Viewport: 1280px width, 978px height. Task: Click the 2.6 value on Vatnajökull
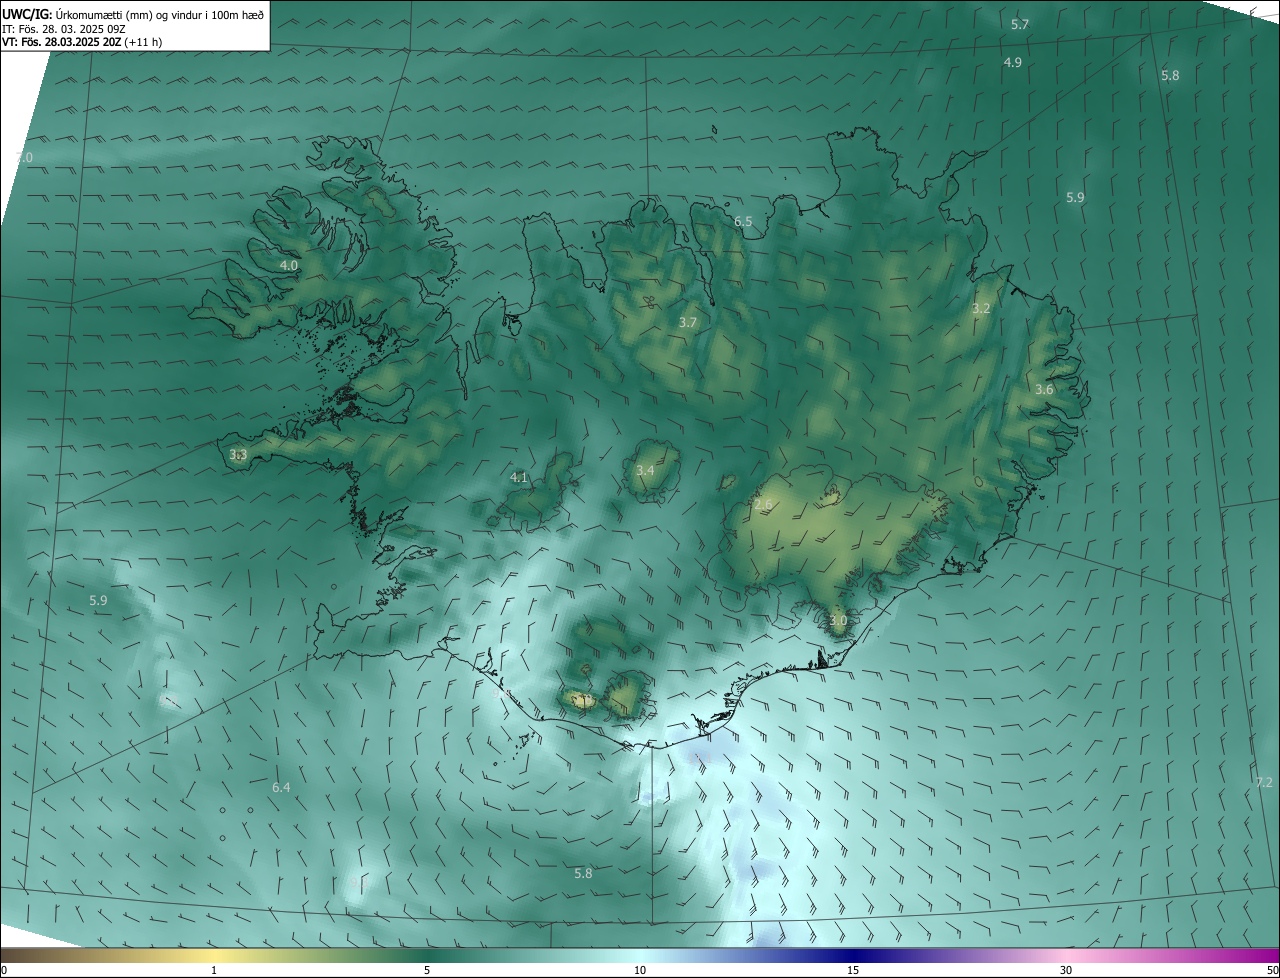tap(763, 506)
